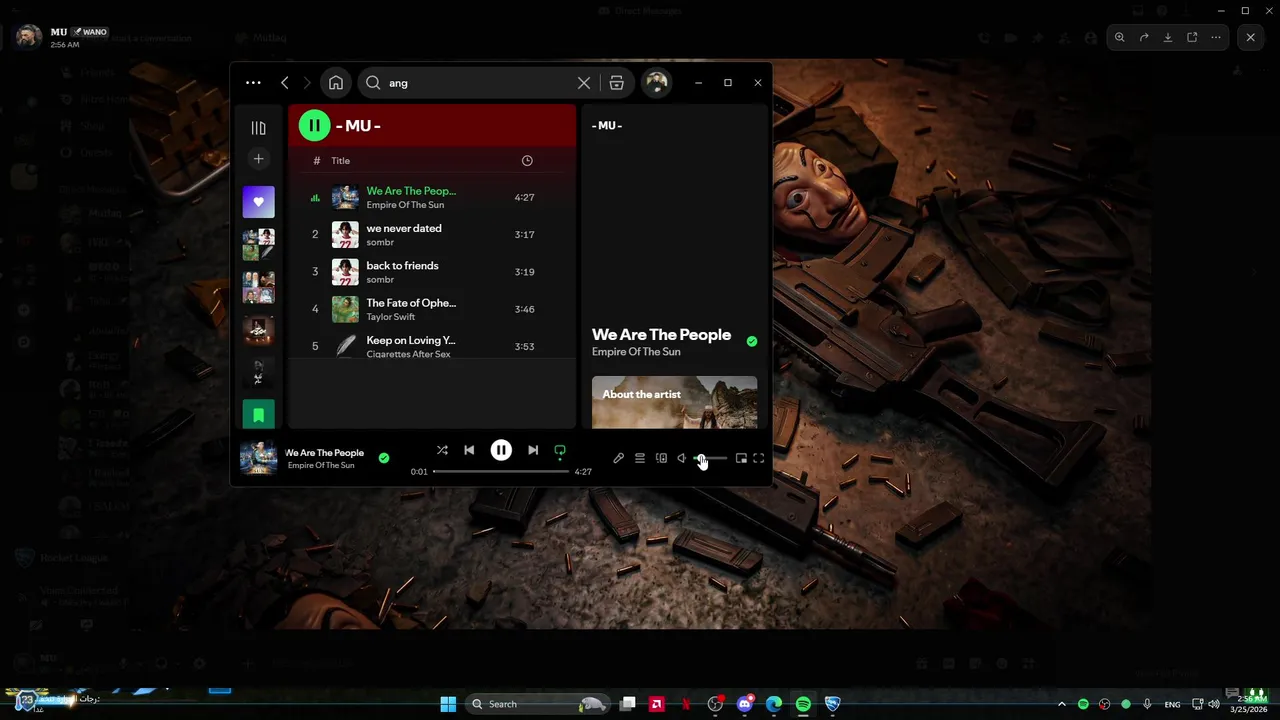Show hidden system tray icons chevron
This screenshot has width=1280, height=720.
click(1062, 704)
